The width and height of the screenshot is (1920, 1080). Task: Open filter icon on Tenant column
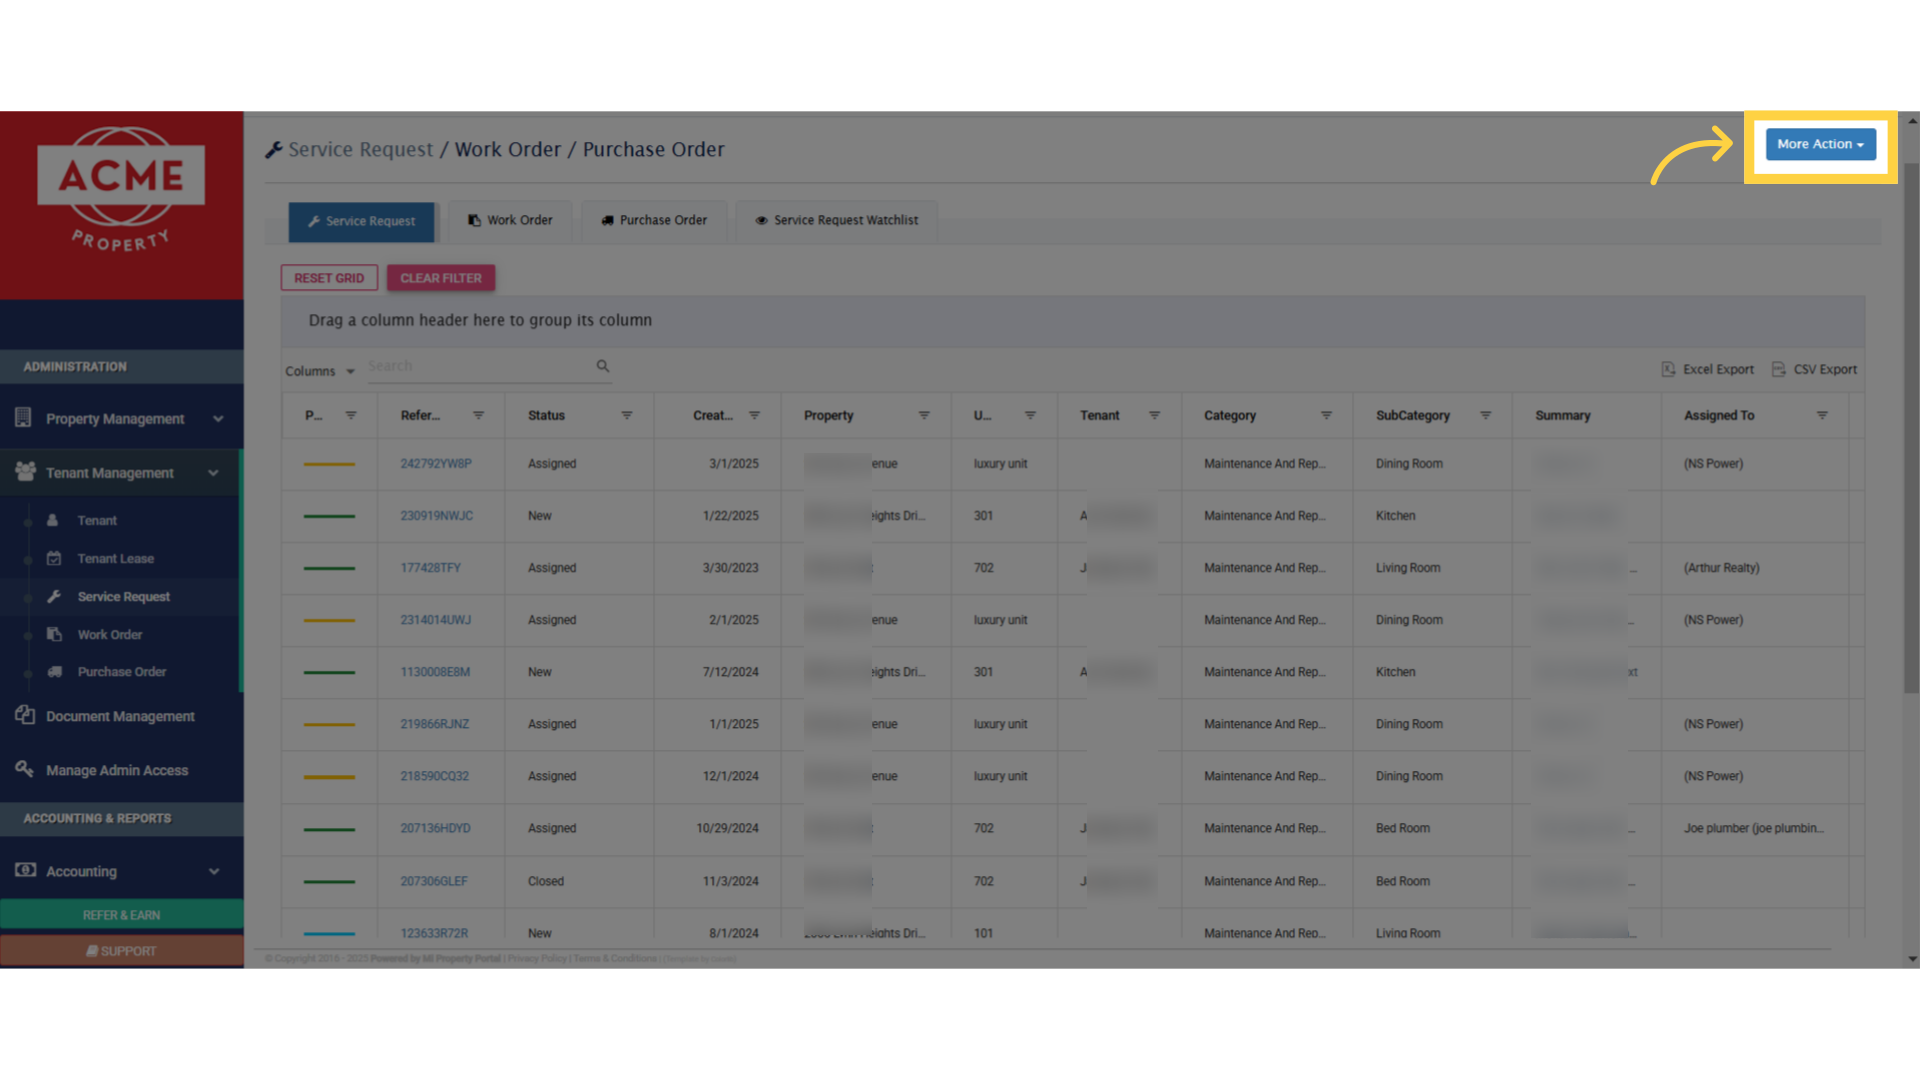point(1154,415)
